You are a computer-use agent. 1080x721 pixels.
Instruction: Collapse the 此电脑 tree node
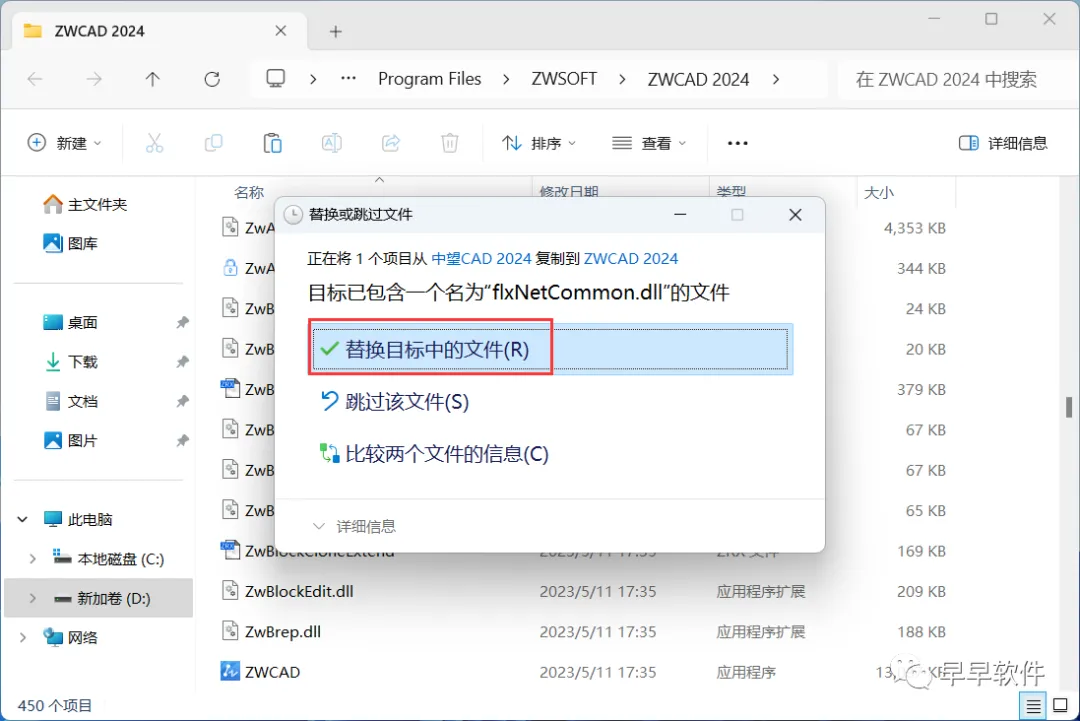pyautogui.click(x=23, y=519)
